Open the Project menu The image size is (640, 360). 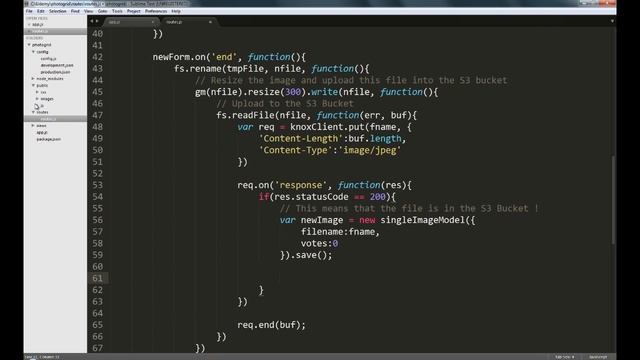pyautogui.click(x=133, y=11)
